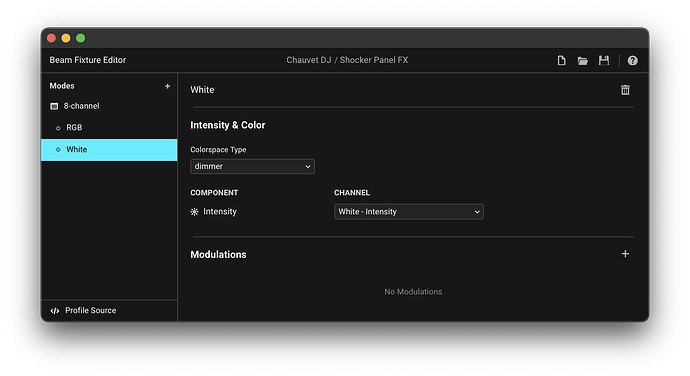Save the fixture profile
This screenshot has height=376, width=690.
[604, 60]
